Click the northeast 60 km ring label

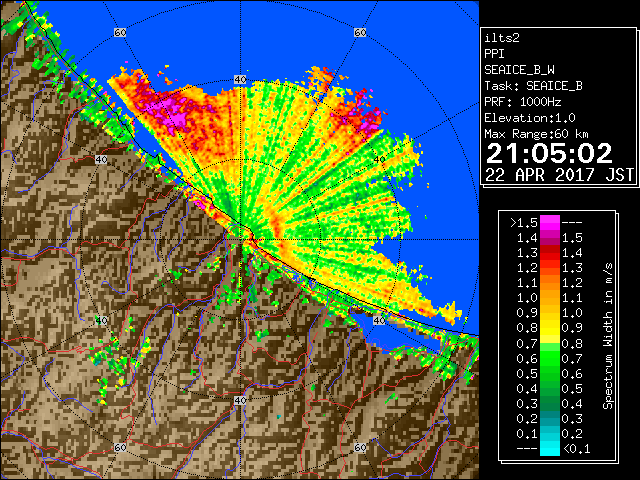(360, 32)
